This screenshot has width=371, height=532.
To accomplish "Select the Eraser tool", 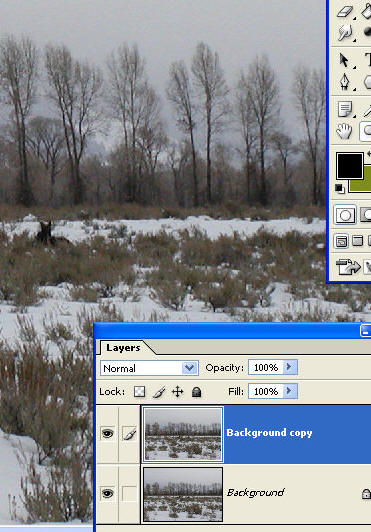I will coord(345,11).
